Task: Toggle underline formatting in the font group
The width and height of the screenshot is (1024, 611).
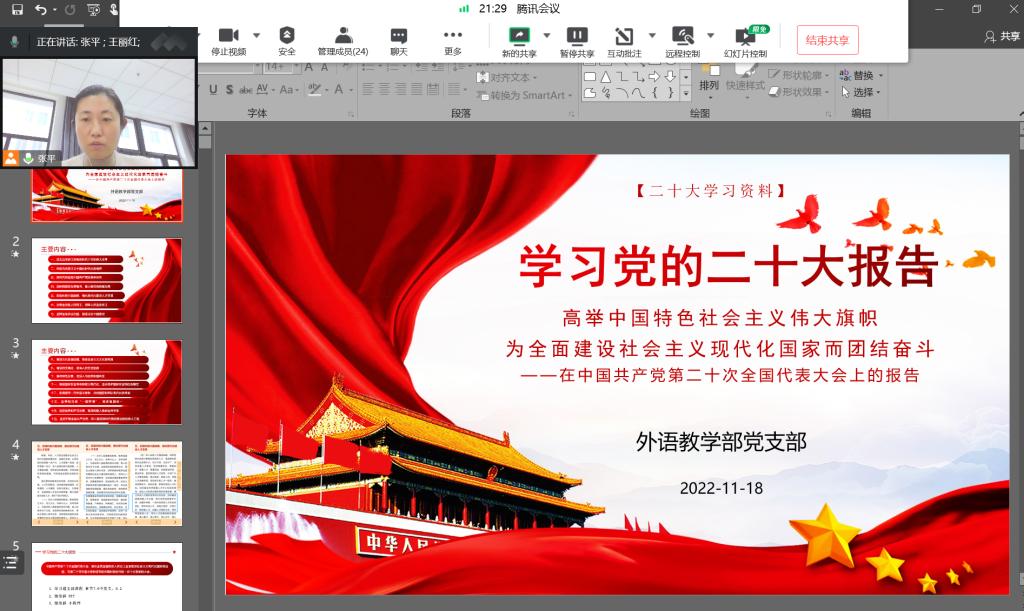Action: [x=213, y=90]
